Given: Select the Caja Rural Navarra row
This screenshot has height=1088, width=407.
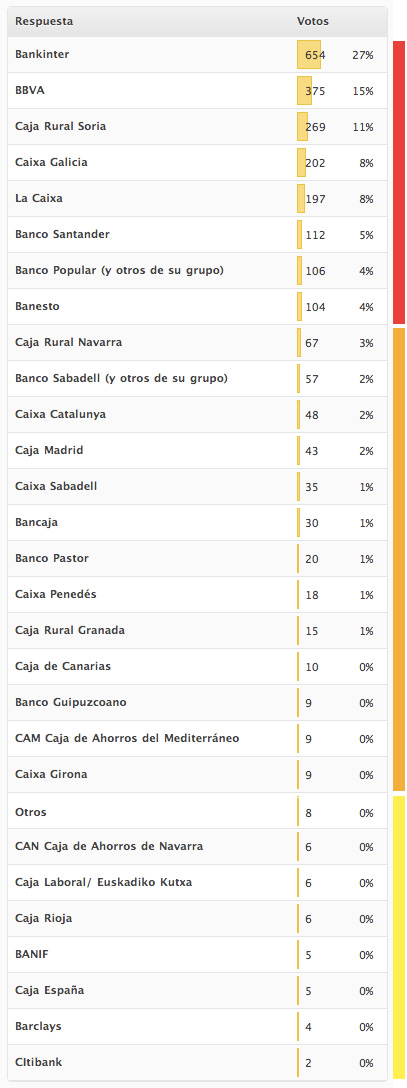Looking at the screenshot, I should pyautogui.click(x=198, y=343).
